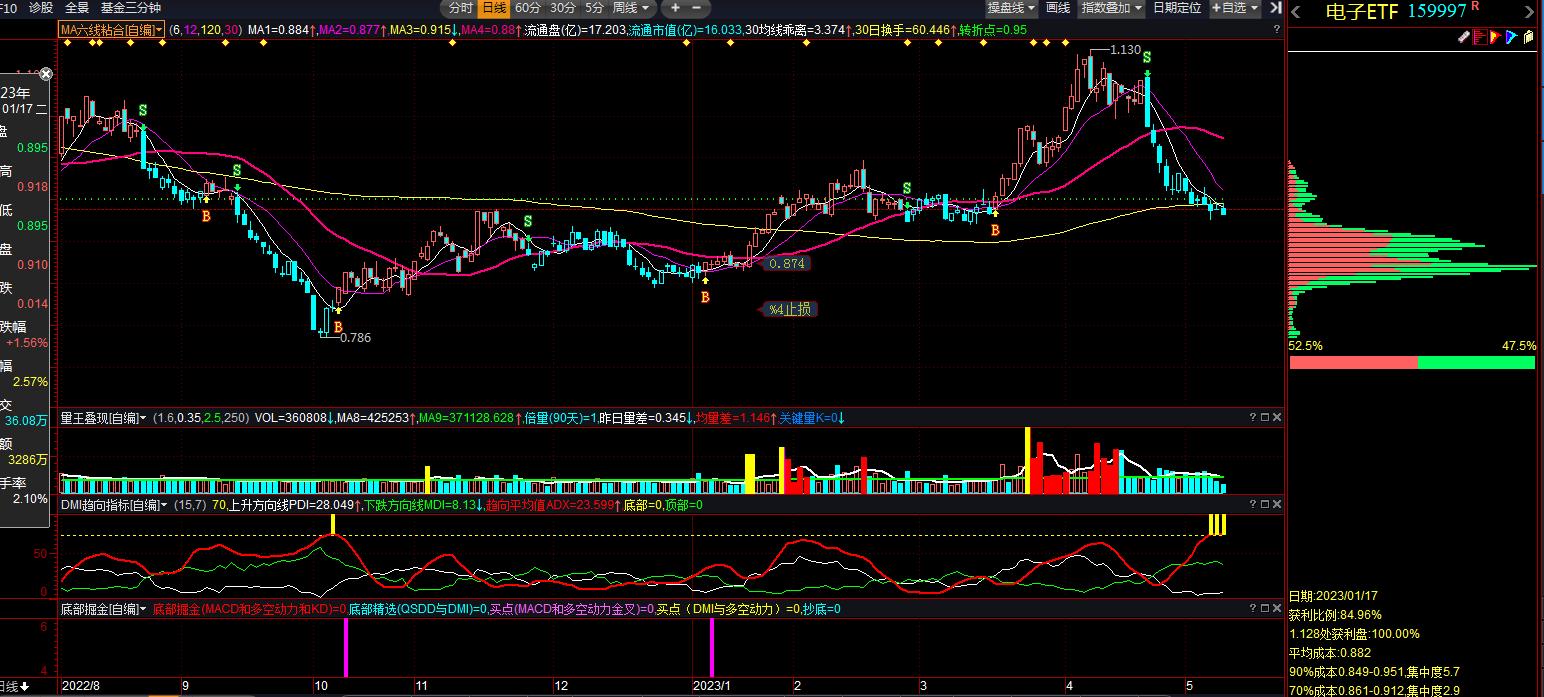Open the 周线 period dropdown

point(630,8)
